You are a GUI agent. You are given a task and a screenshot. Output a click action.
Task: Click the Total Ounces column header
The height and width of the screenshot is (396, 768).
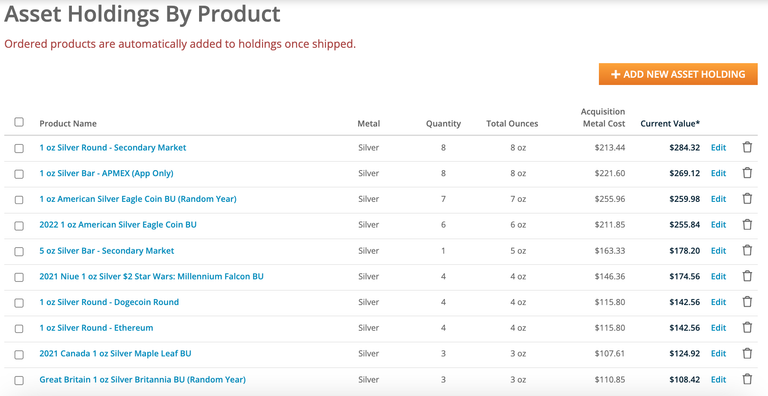512,124
